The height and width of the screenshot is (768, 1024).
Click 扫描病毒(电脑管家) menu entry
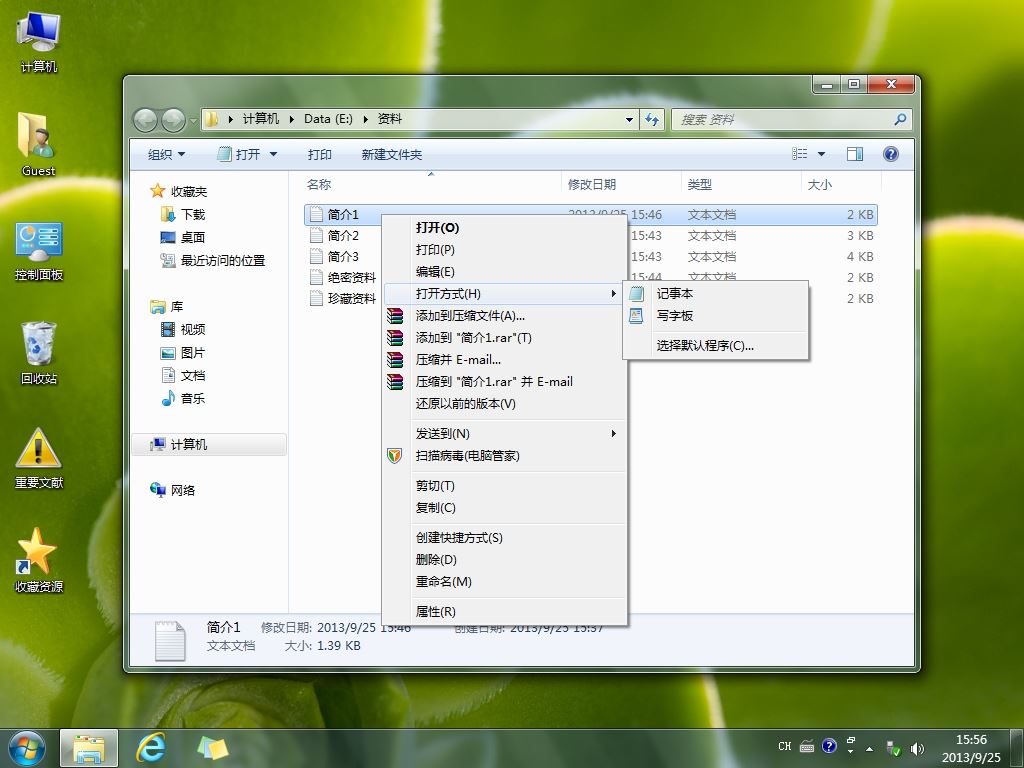[x=504, y=456]
